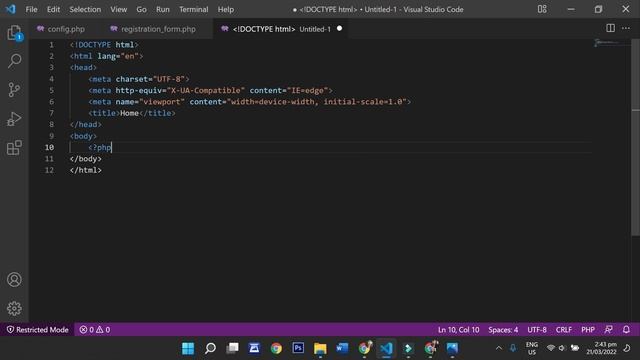640x360 pixels.
Task: Click line number 10 in the gutter
Action: (x=49, y=147)
